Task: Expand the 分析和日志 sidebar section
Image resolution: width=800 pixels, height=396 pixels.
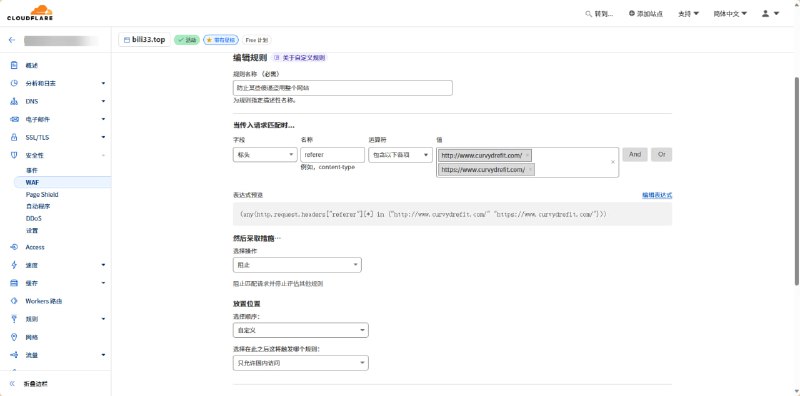Action: coord(103,83)
